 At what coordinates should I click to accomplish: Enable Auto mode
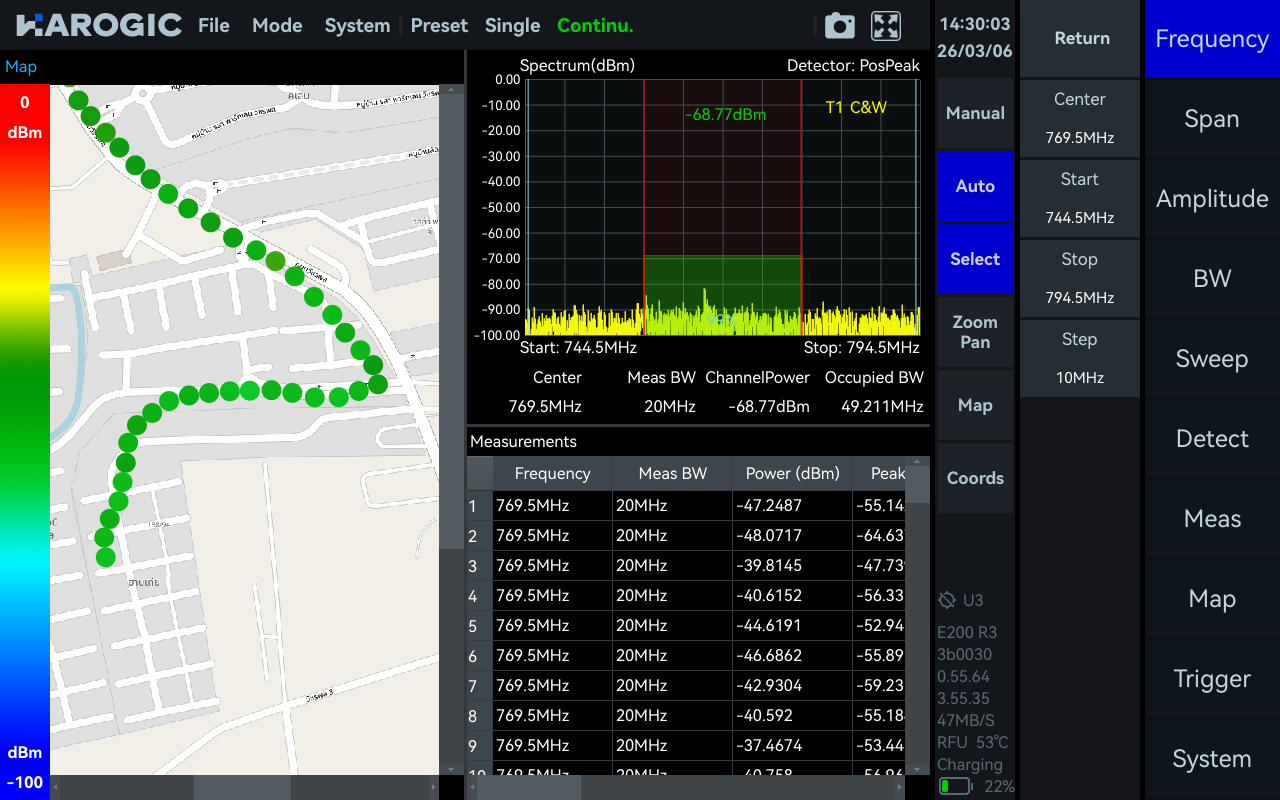pyautogui.click(x=974, y=186)
